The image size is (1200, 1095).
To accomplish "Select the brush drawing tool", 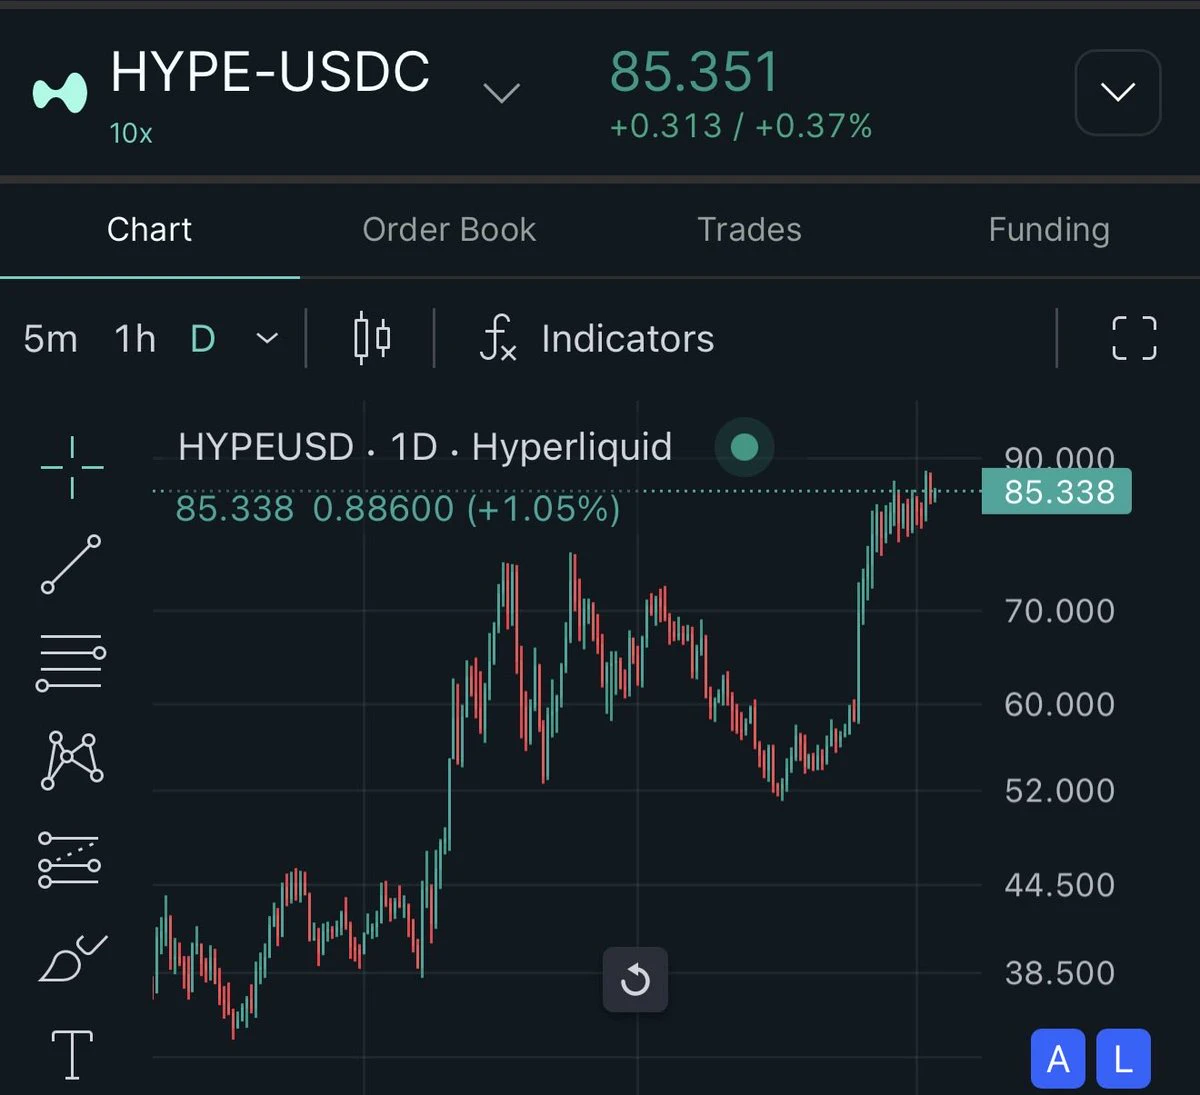I will [72, 958].
